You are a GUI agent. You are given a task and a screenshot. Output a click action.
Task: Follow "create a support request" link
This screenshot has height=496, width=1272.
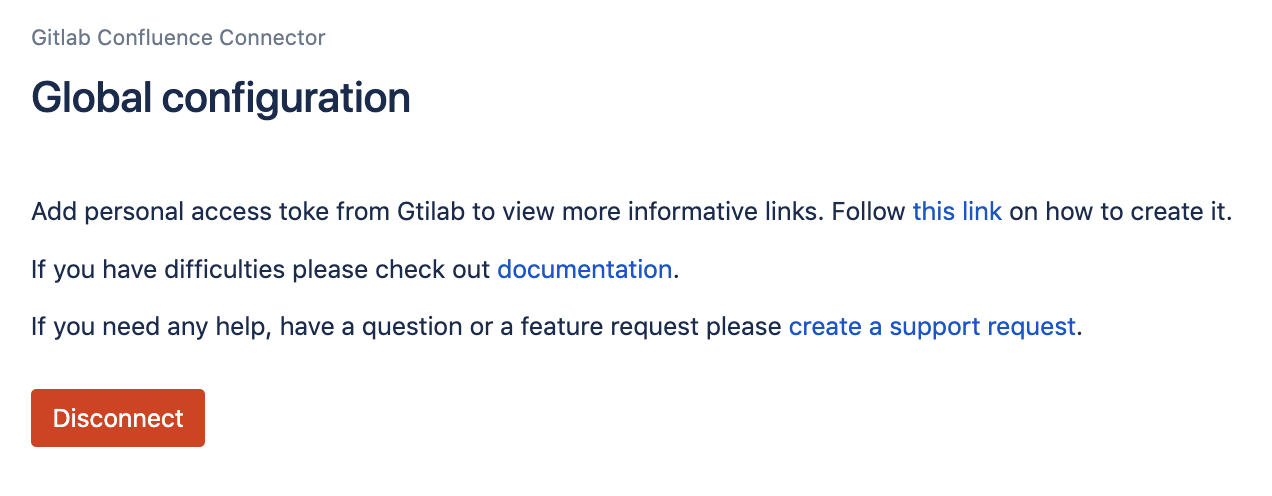click(932, 326)
